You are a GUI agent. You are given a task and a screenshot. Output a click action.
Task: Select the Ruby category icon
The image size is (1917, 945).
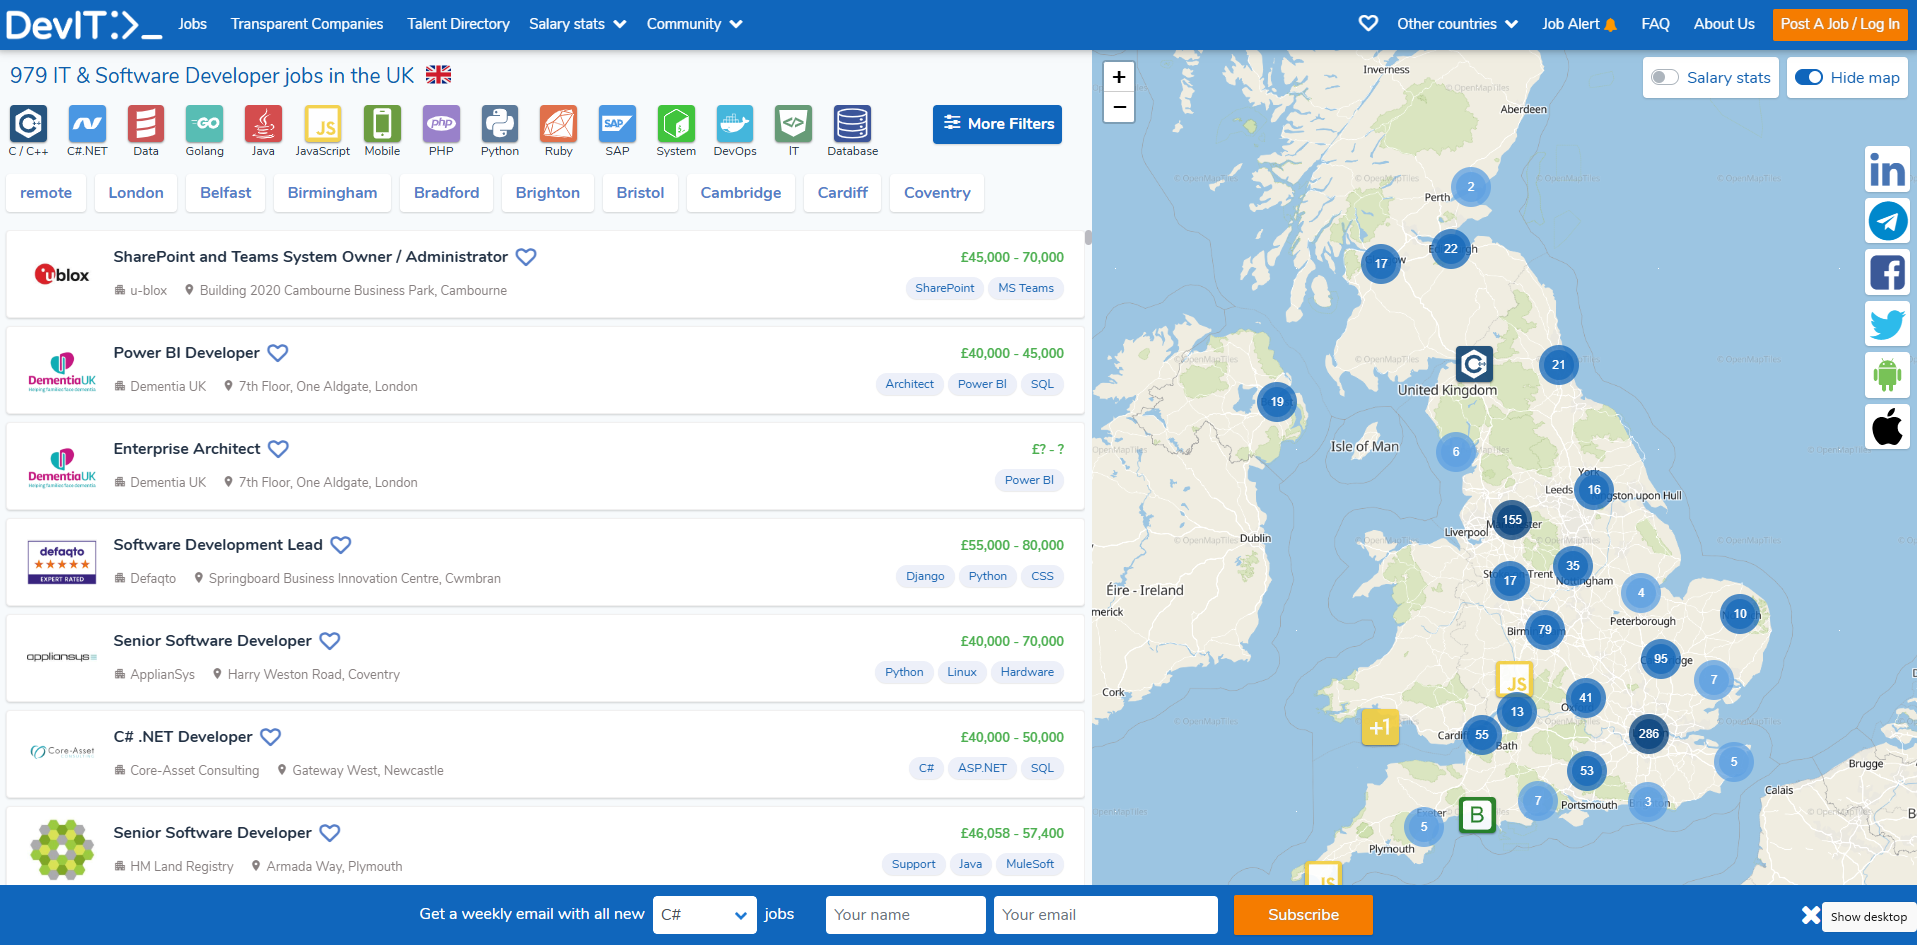[559, 124]
